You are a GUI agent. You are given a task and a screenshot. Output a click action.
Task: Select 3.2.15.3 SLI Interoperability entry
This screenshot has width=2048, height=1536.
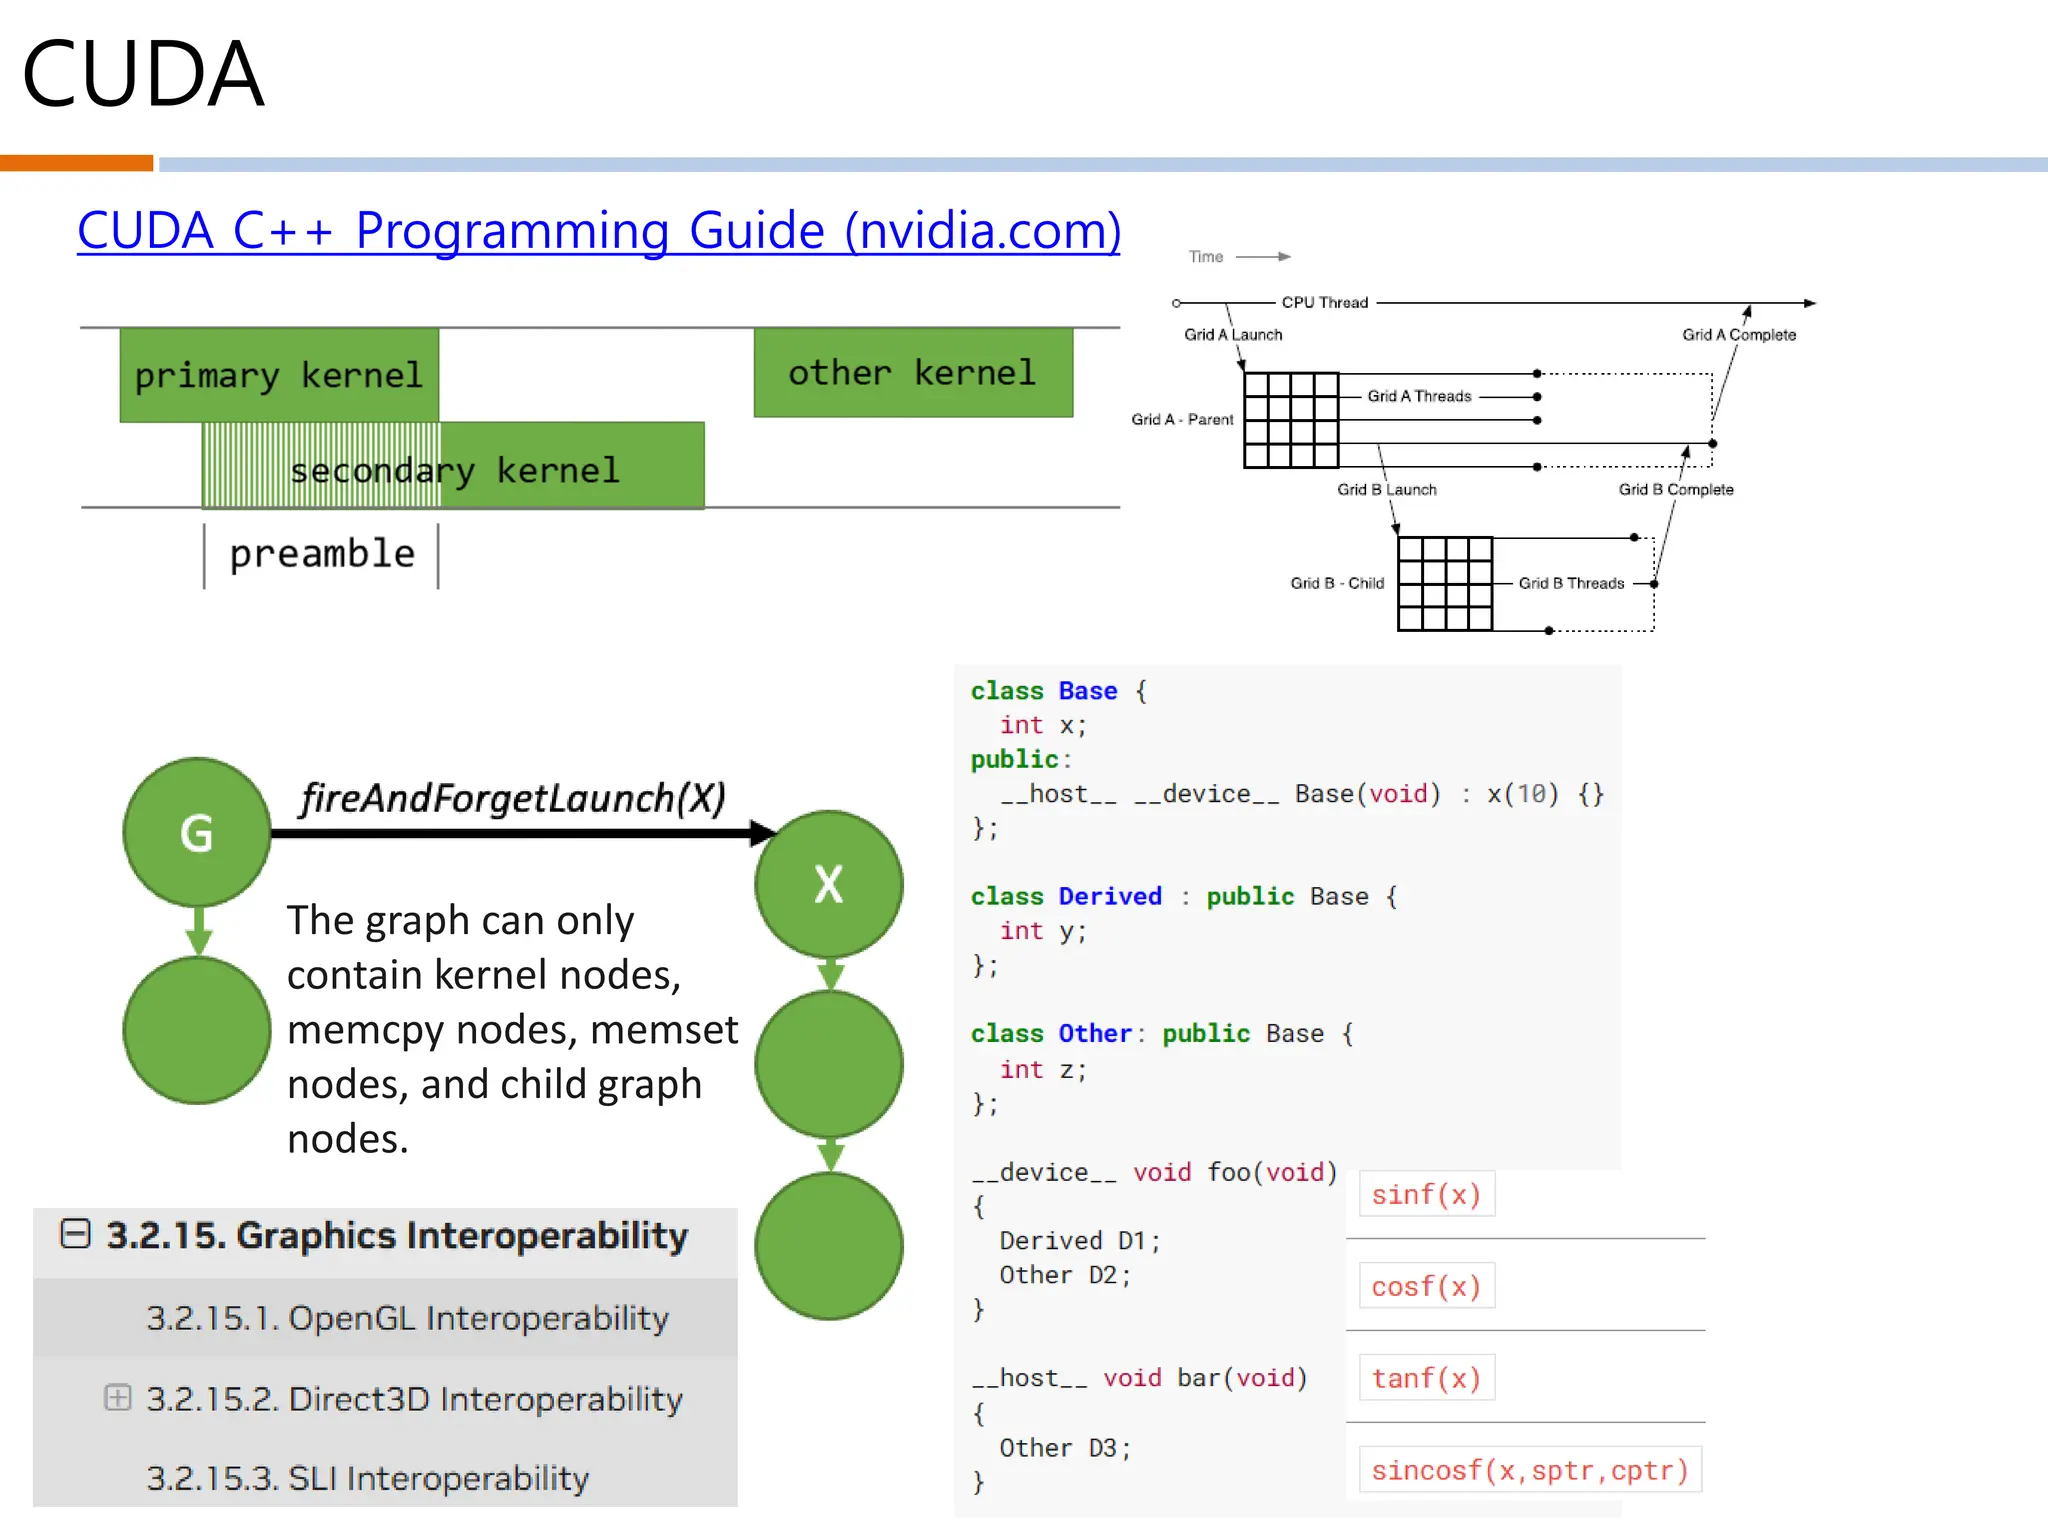coord(367,1478)
